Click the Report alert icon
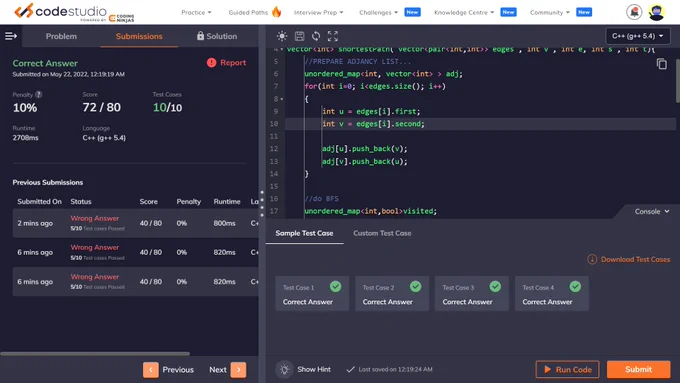This screenshot has height=383, width=680. (211, 62)
